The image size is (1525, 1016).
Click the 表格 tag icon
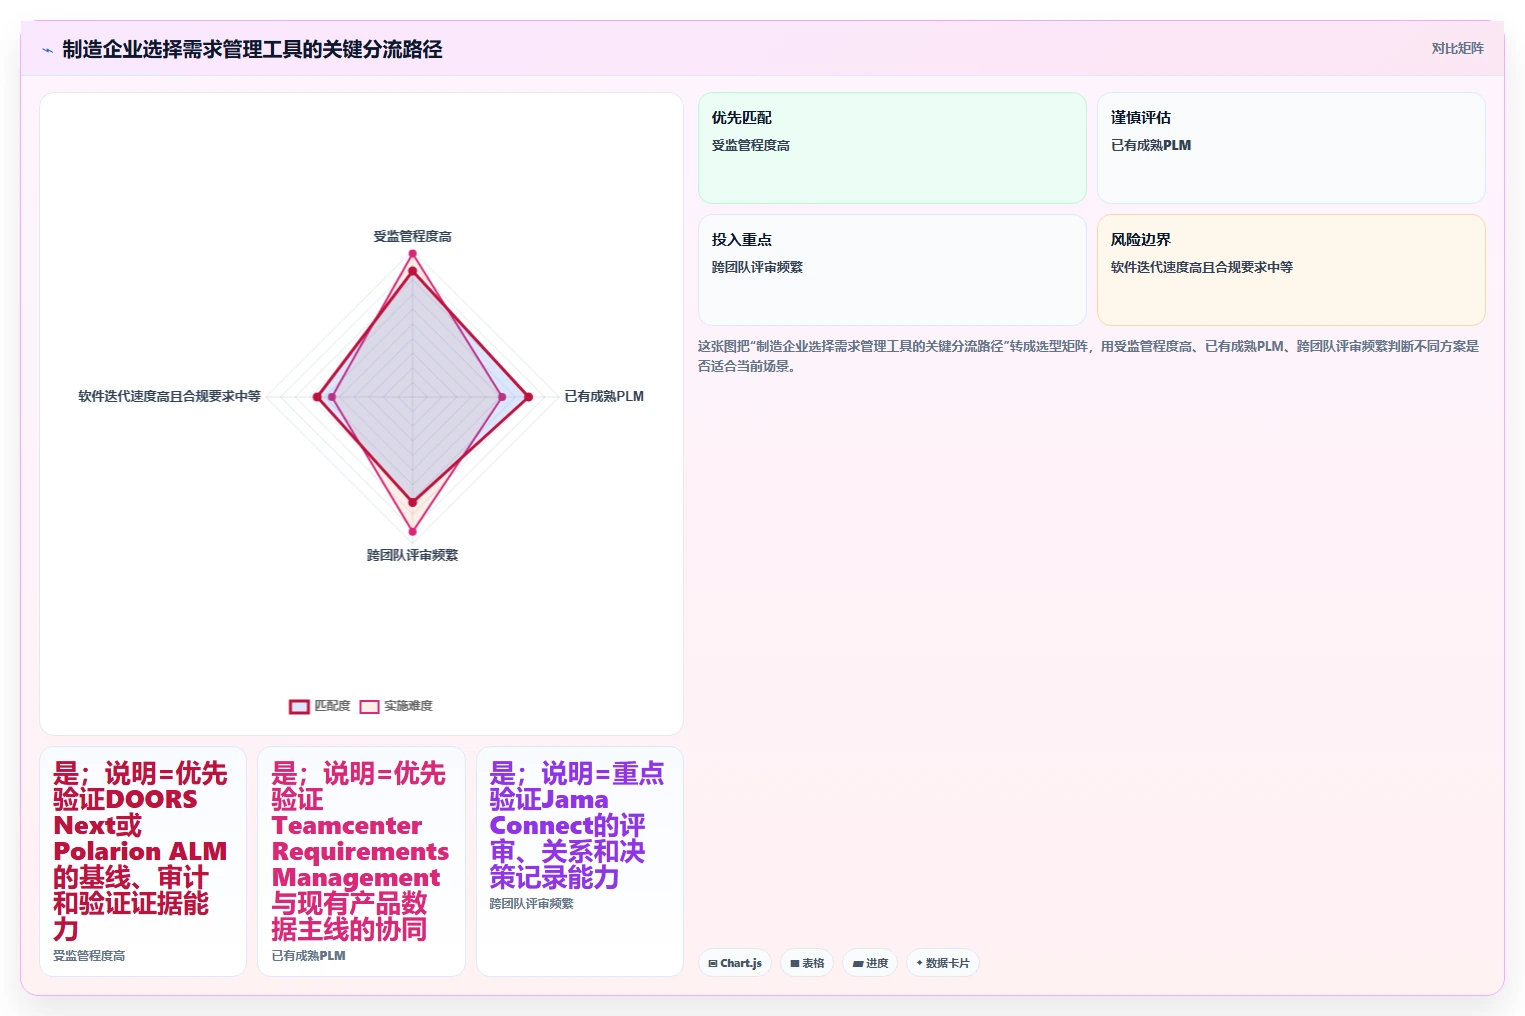point(795,964)
